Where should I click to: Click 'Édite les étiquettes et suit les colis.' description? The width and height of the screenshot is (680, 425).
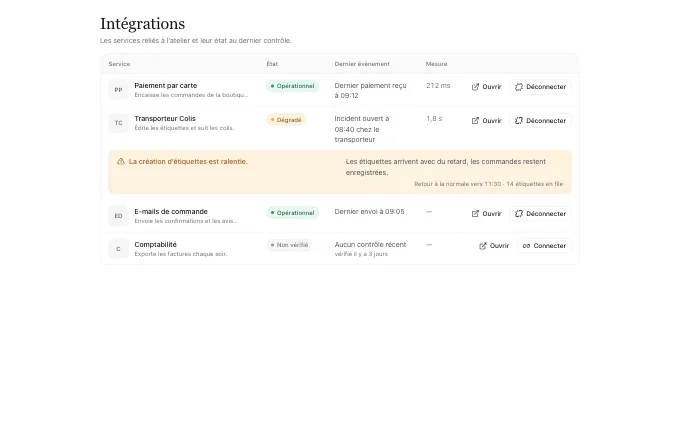(x=184, y=128)
